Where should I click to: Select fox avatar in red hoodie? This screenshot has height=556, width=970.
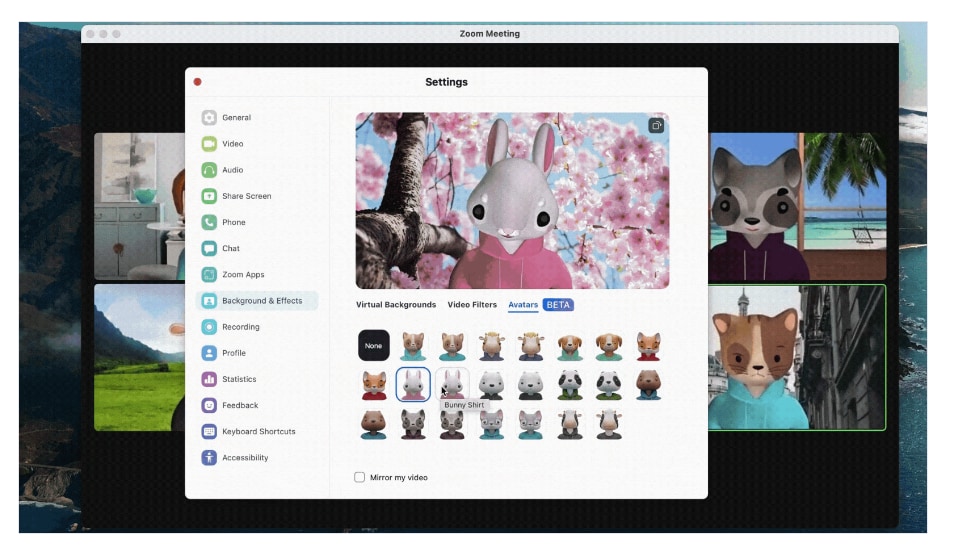[x=648, y=346]
